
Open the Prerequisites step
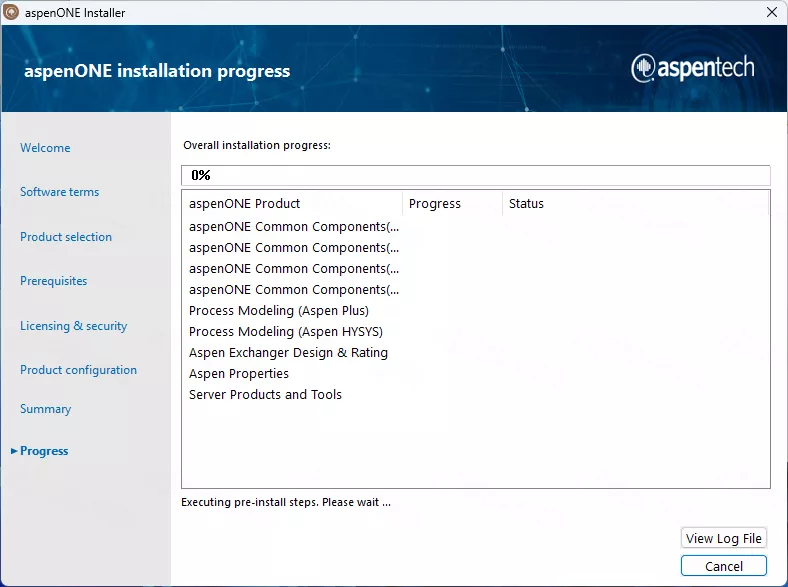point(53,281)
